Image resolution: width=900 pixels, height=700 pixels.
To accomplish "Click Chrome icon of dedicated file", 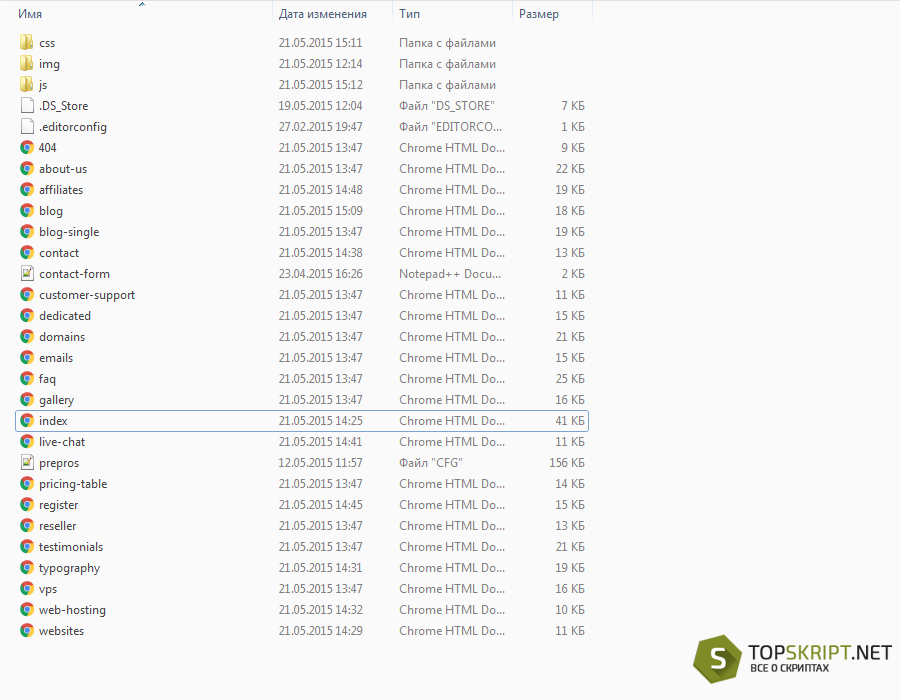I will coord(27,316).
